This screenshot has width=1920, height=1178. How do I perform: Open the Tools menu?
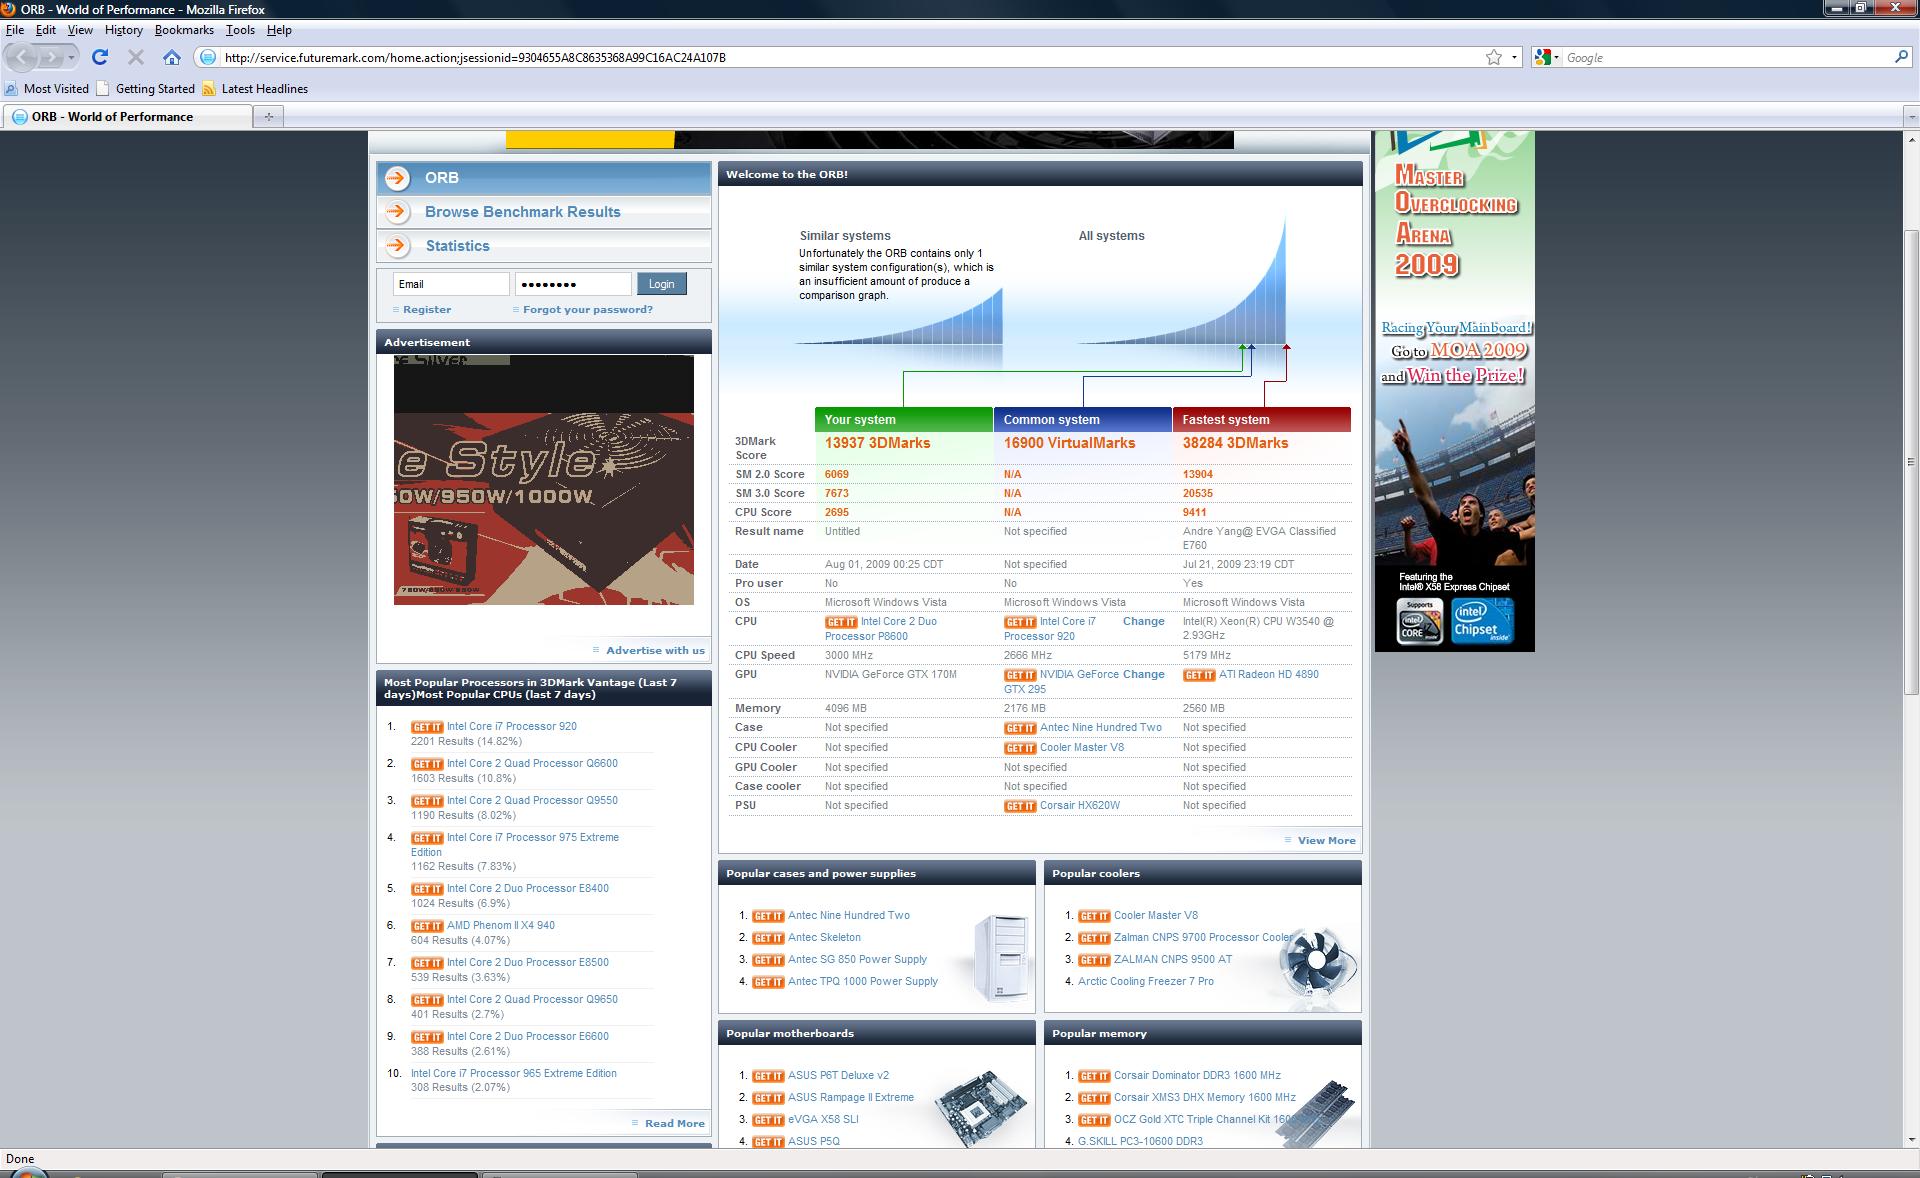tap(240, 30)
